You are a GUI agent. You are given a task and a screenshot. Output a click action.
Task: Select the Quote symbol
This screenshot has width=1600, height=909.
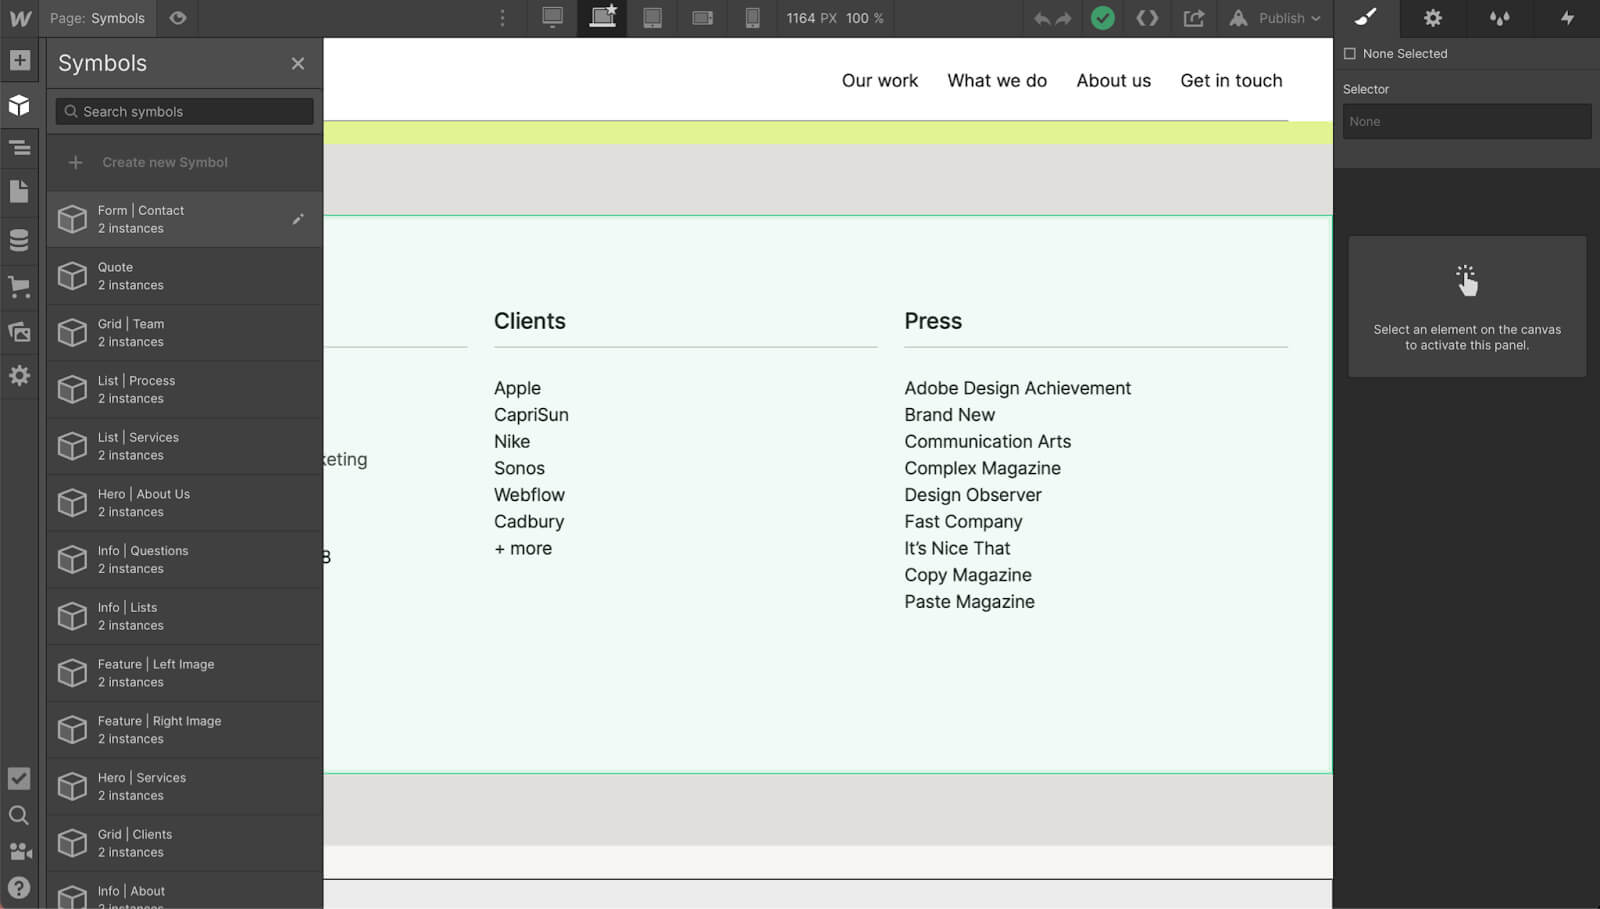[185, 276]
